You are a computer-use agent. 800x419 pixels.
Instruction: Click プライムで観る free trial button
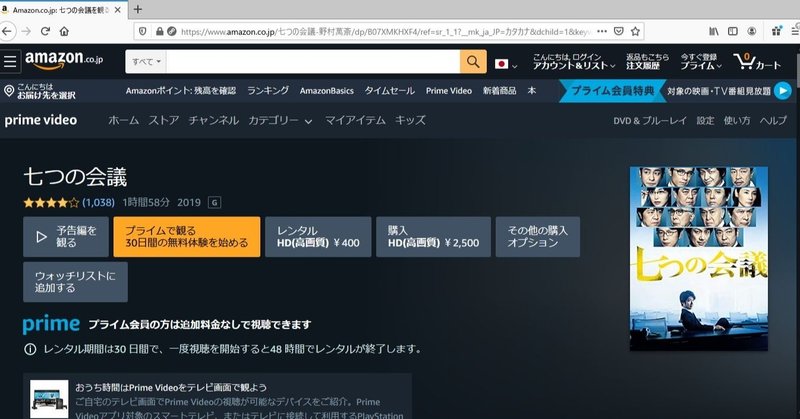pyautogui.click(x=187, y=237)
